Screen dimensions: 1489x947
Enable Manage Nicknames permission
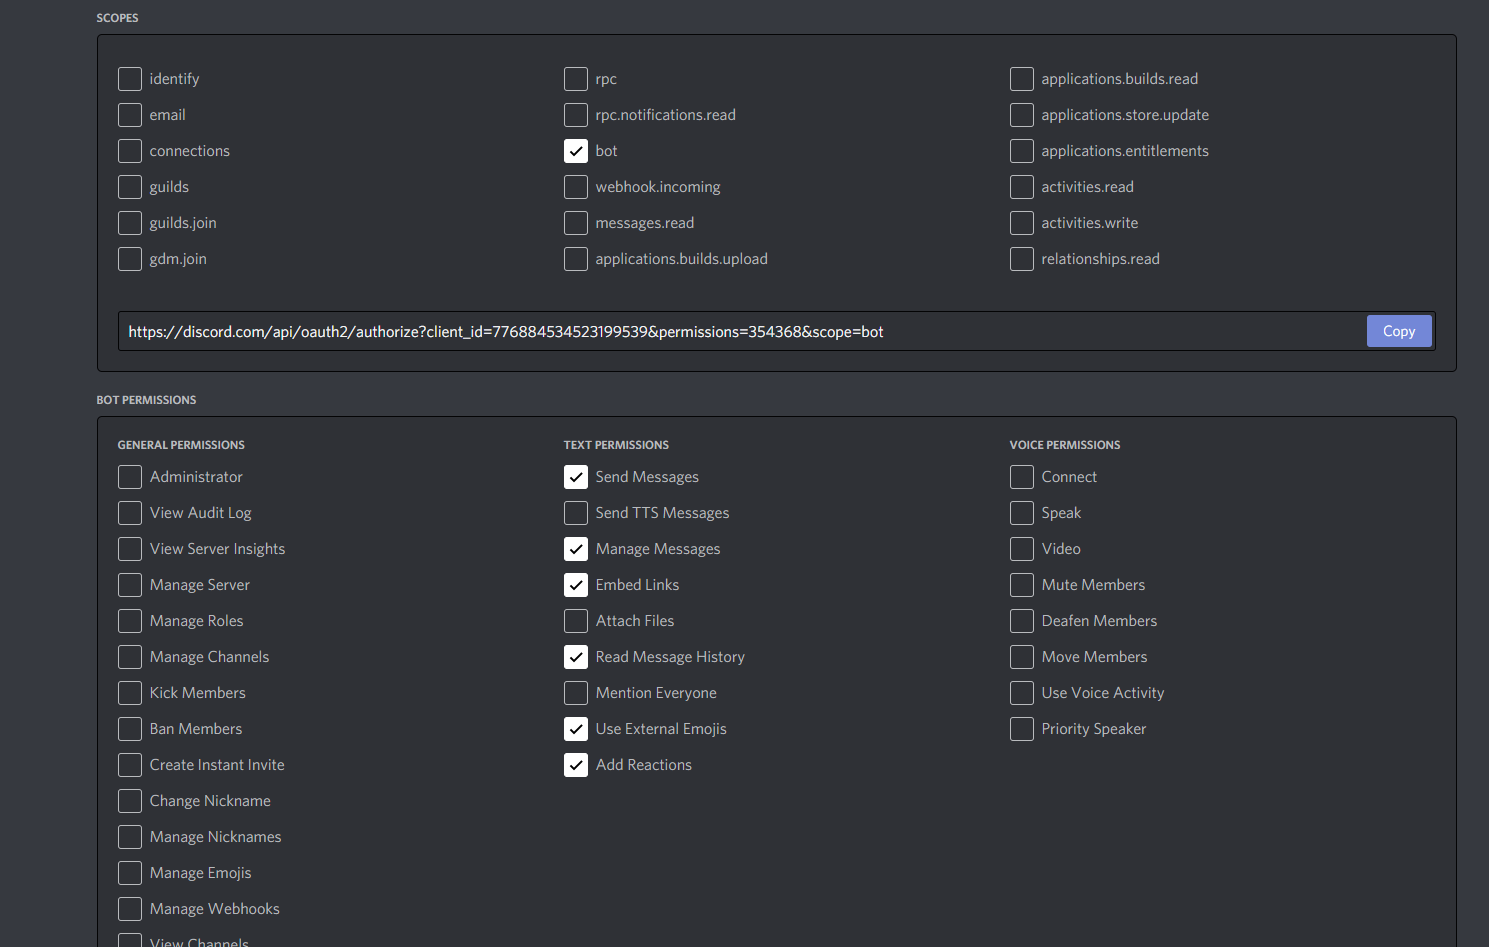point(130,837)
